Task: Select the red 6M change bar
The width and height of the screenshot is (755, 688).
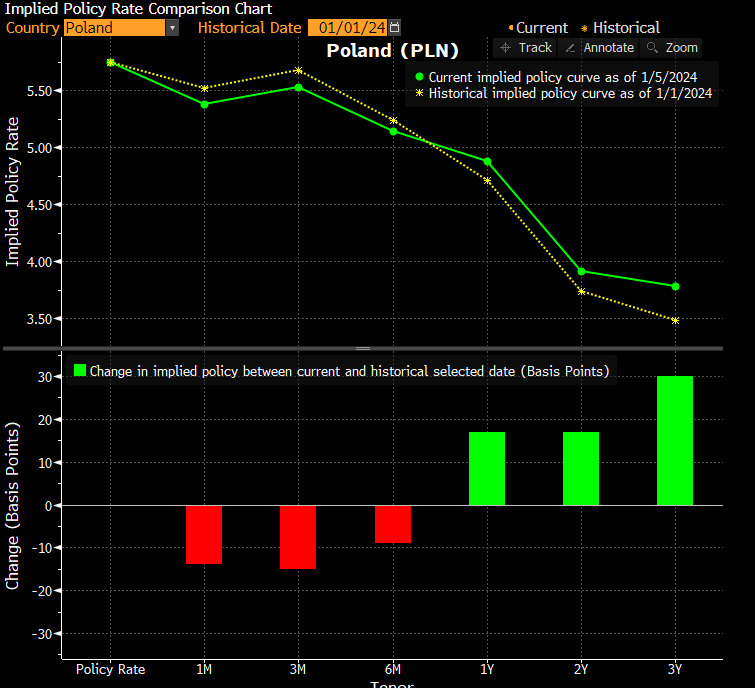Action: 393,524
